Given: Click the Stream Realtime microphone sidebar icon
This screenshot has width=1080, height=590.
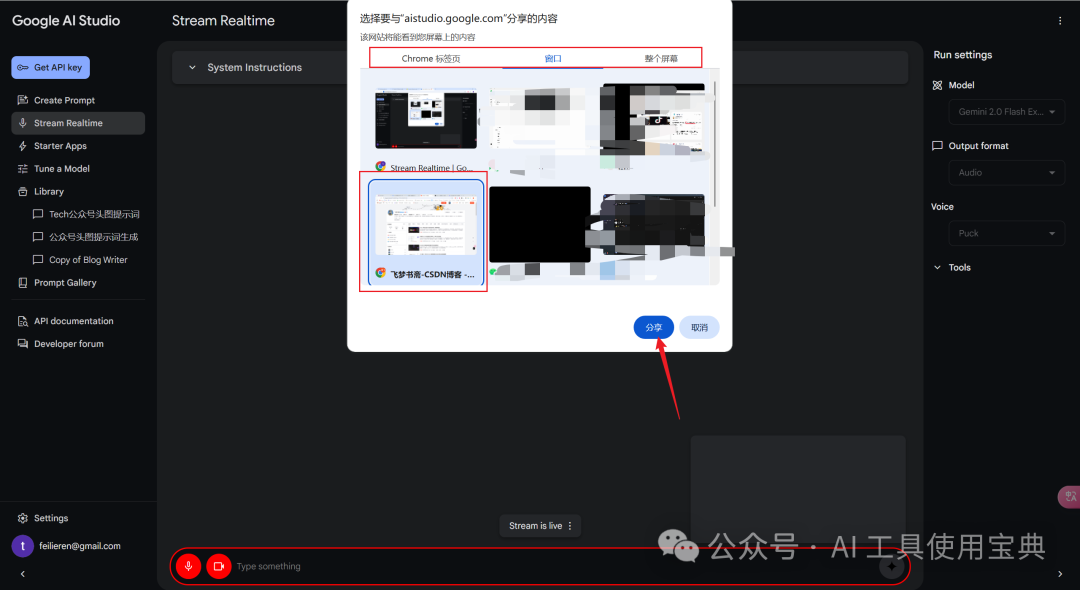Looking at the screenshot, I should (x=23, y=123).
